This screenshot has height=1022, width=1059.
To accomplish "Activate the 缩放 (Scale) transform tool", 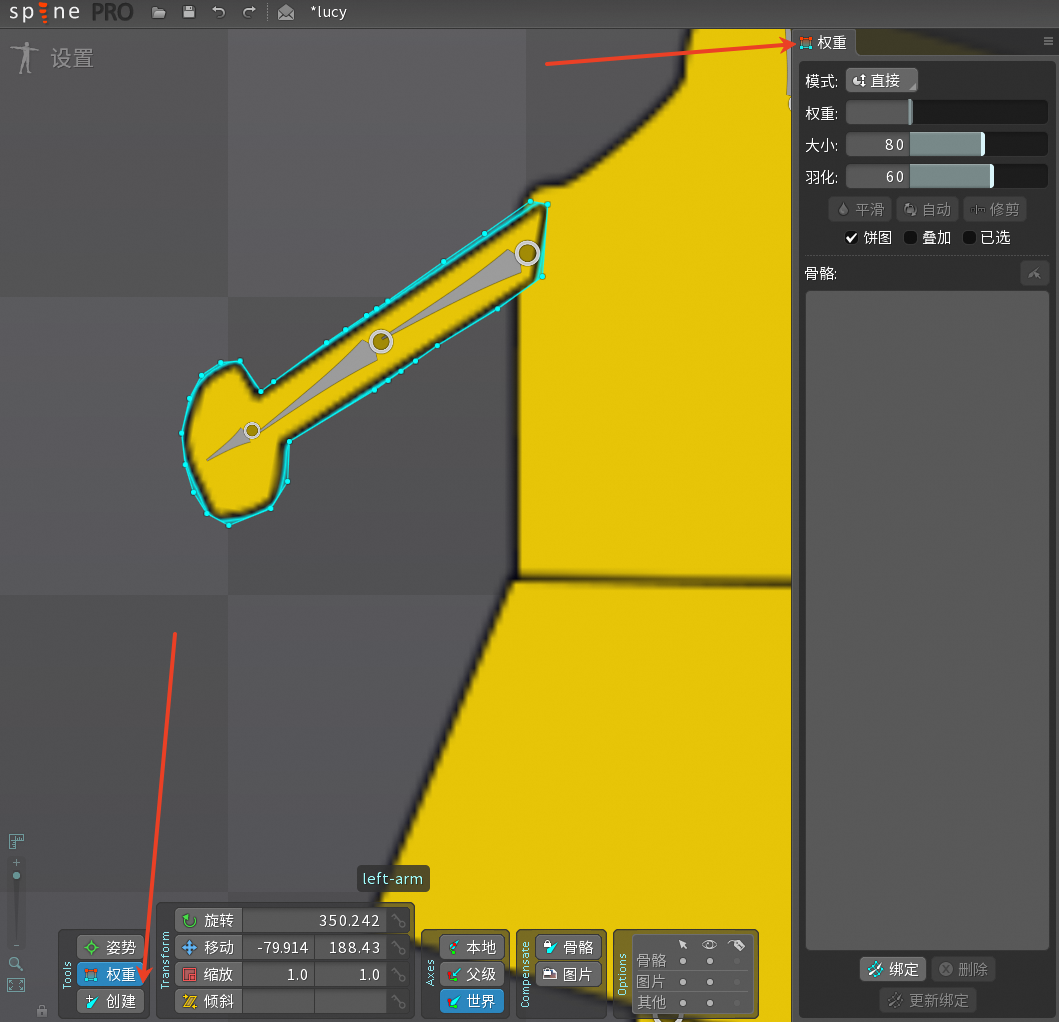I will coord(209,974).
